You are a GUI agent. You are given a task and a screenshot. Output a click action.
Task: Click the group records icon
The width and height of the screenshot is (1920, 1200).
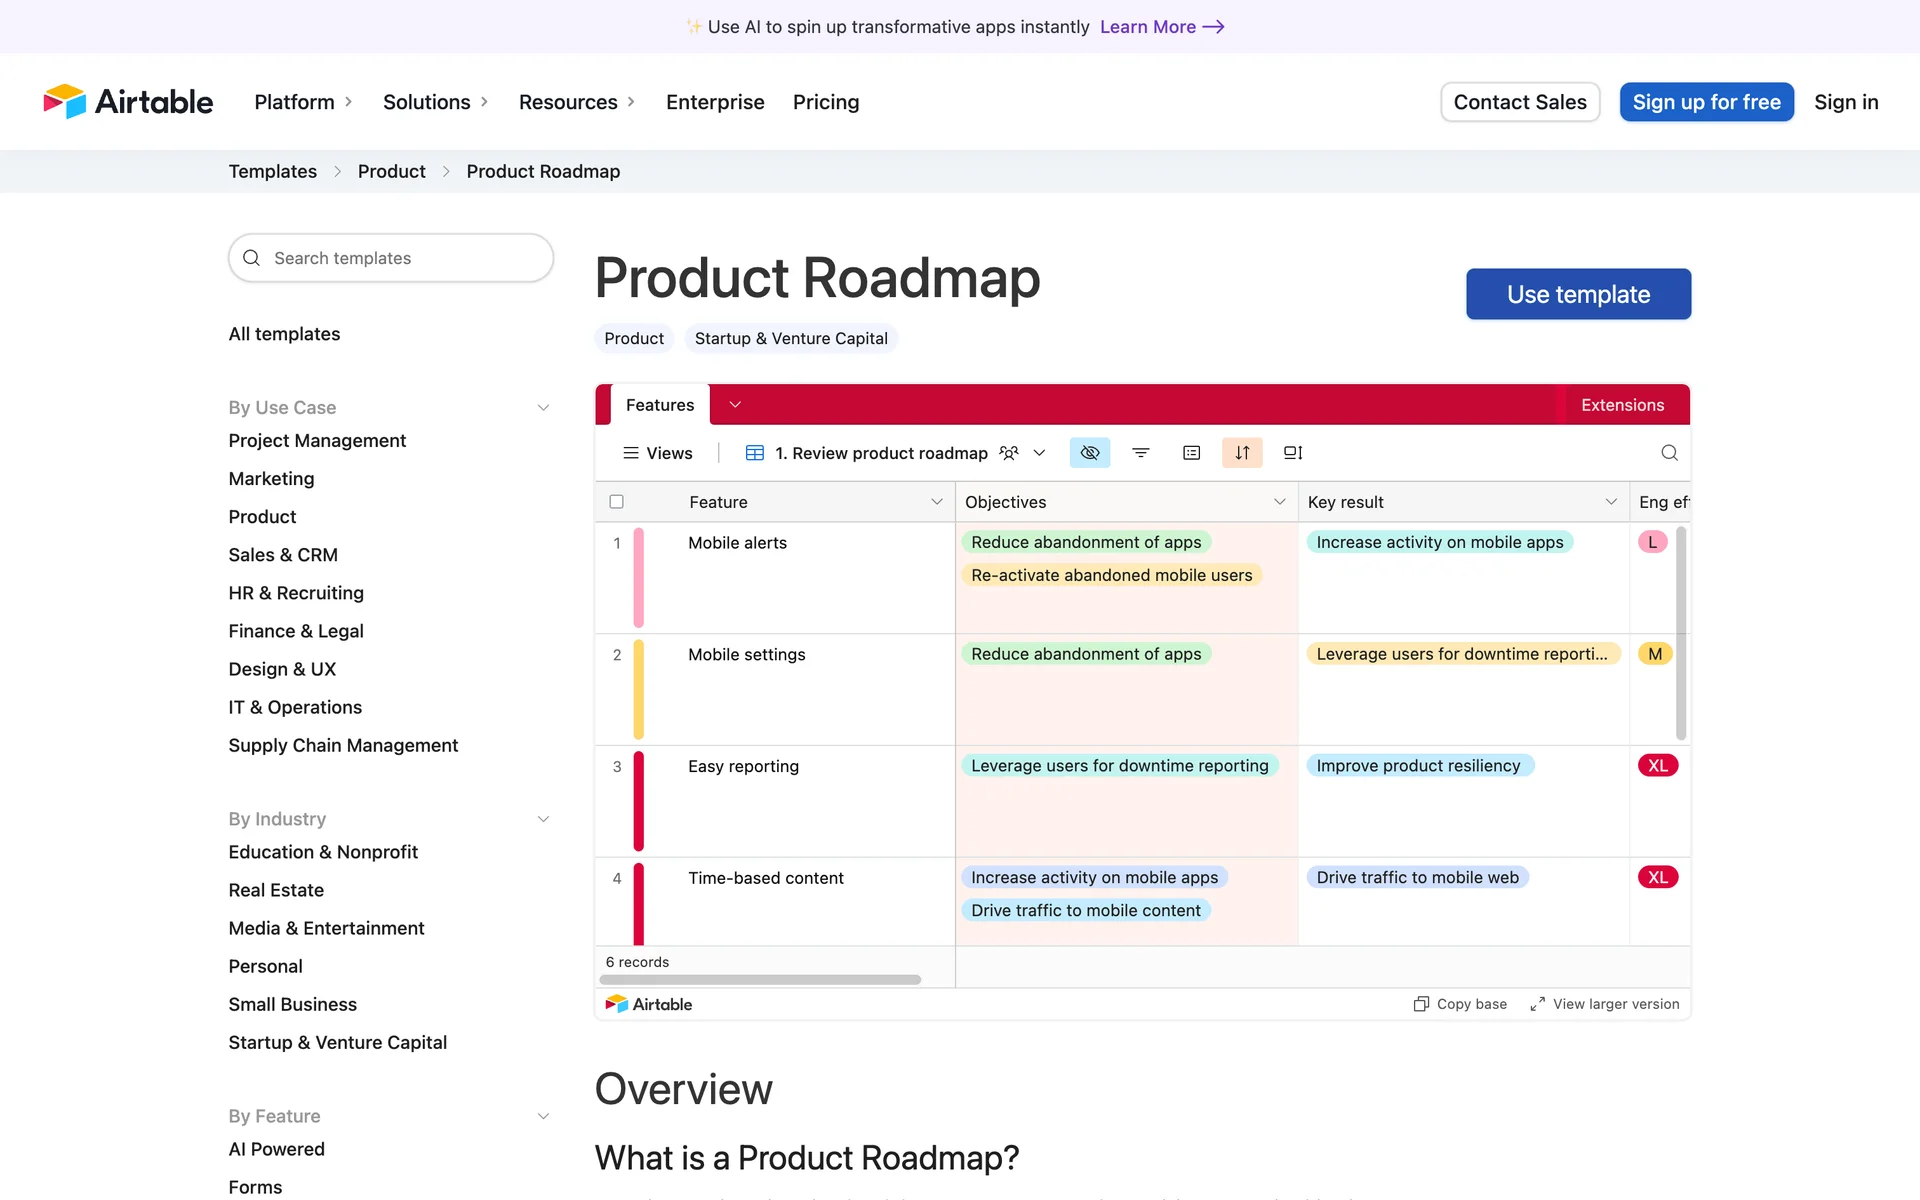pos(1191,453)
